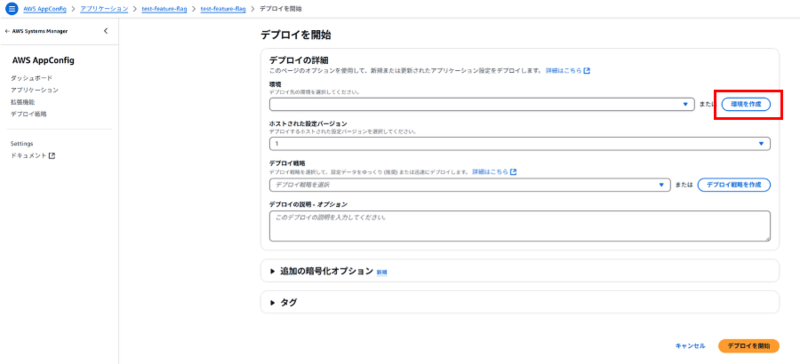Open ドキュメント external link in sidebar
The height and width of the screenshot is (364, 800).
click(33, 156)
